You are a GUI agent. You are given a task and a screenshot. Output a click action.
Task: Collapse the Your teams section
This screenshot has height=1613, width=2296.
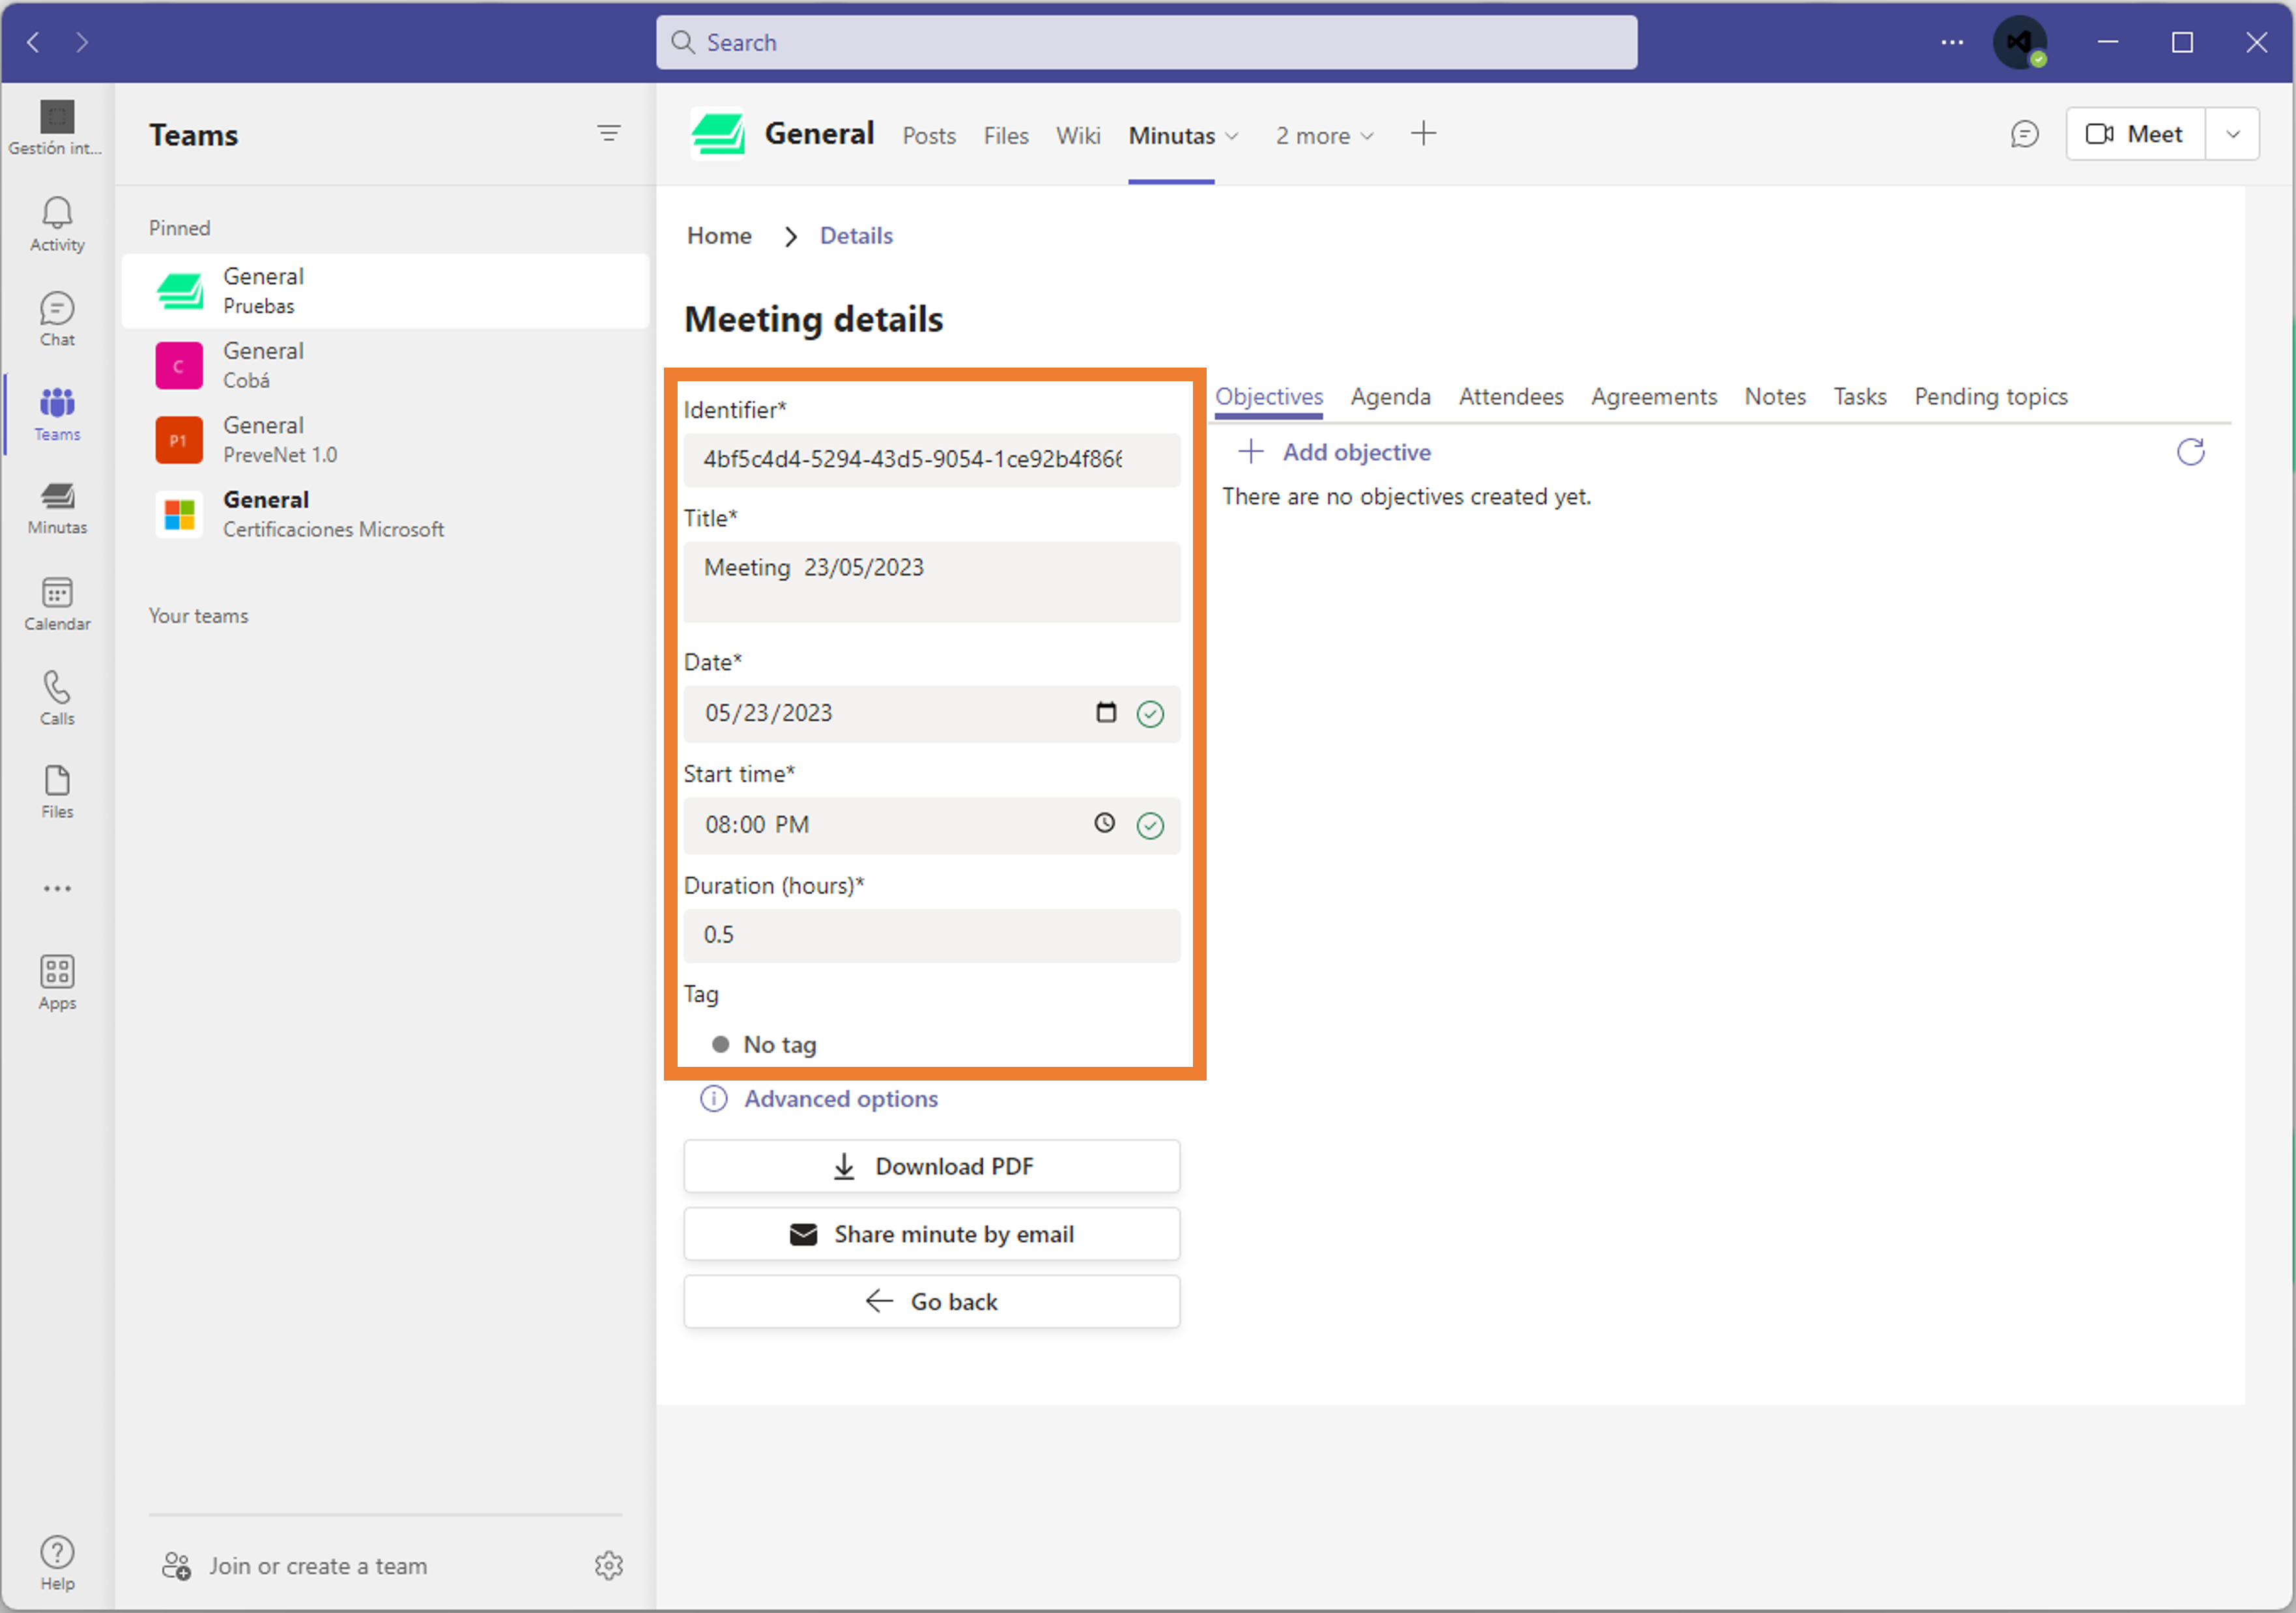(198, 616)
